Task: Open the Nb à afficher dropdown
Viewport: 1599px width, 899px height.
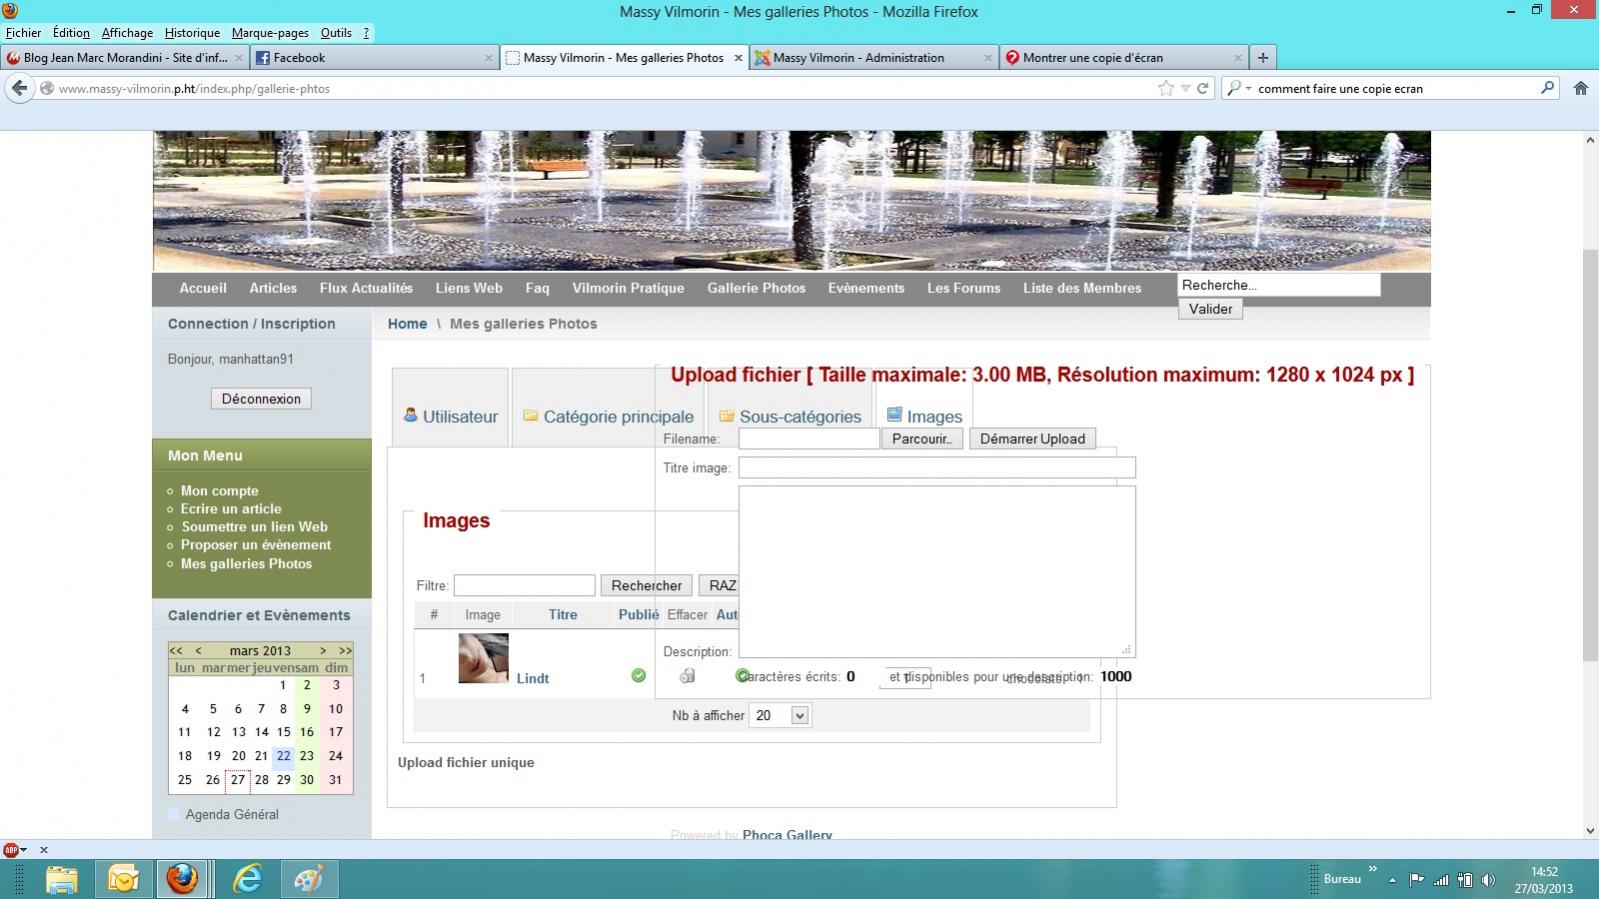Action: [779, 715]
